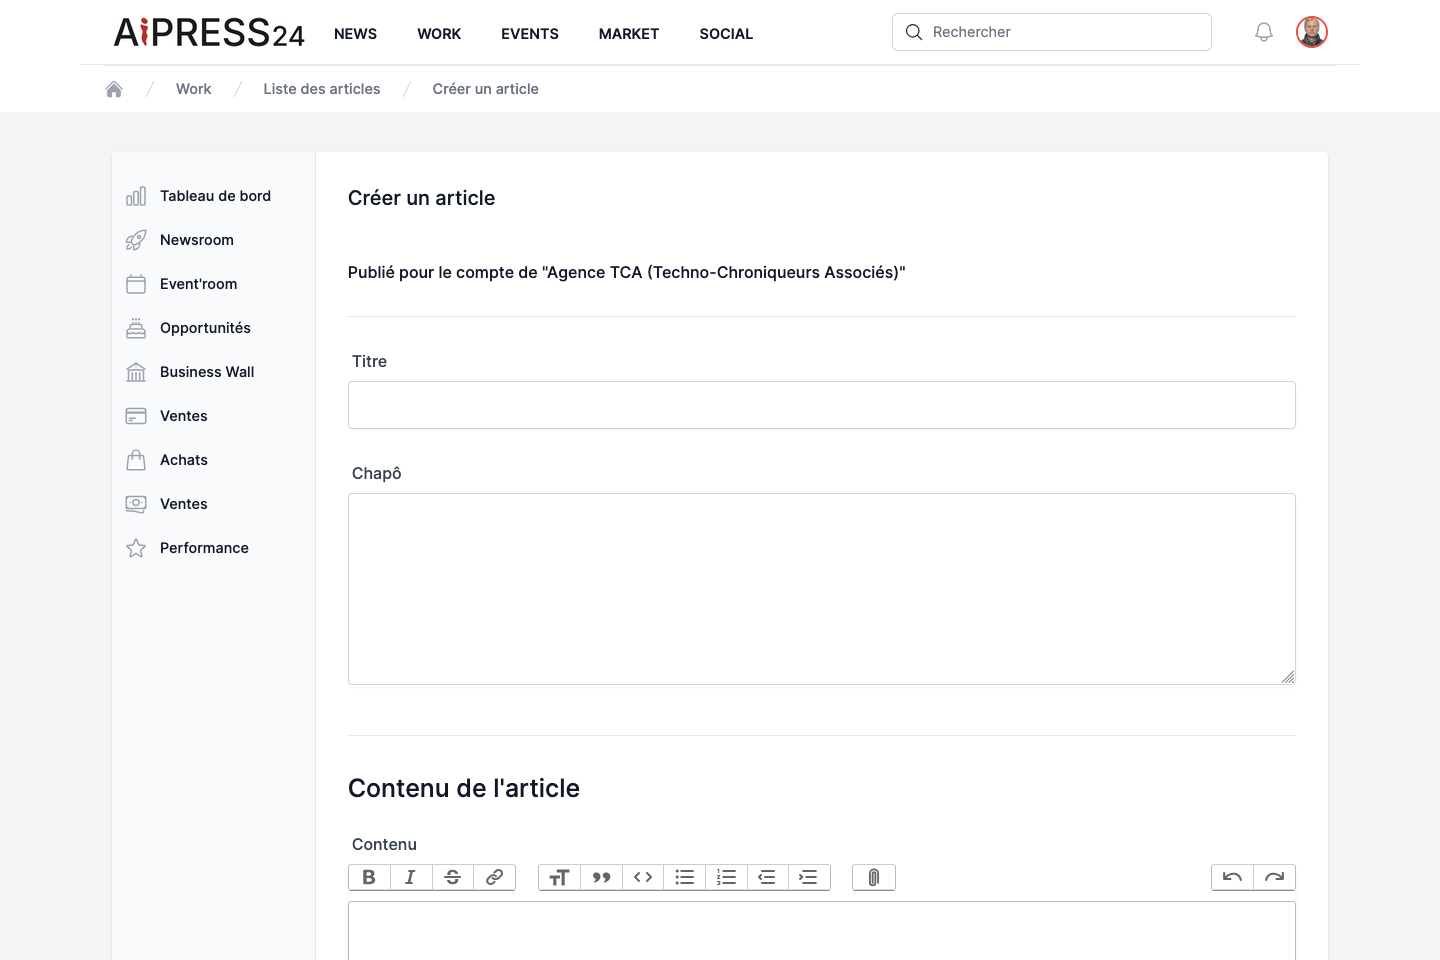Open the EVENTS menu in the top navigation
Screen dimensions: 1440x960
[x=530, y=34]
